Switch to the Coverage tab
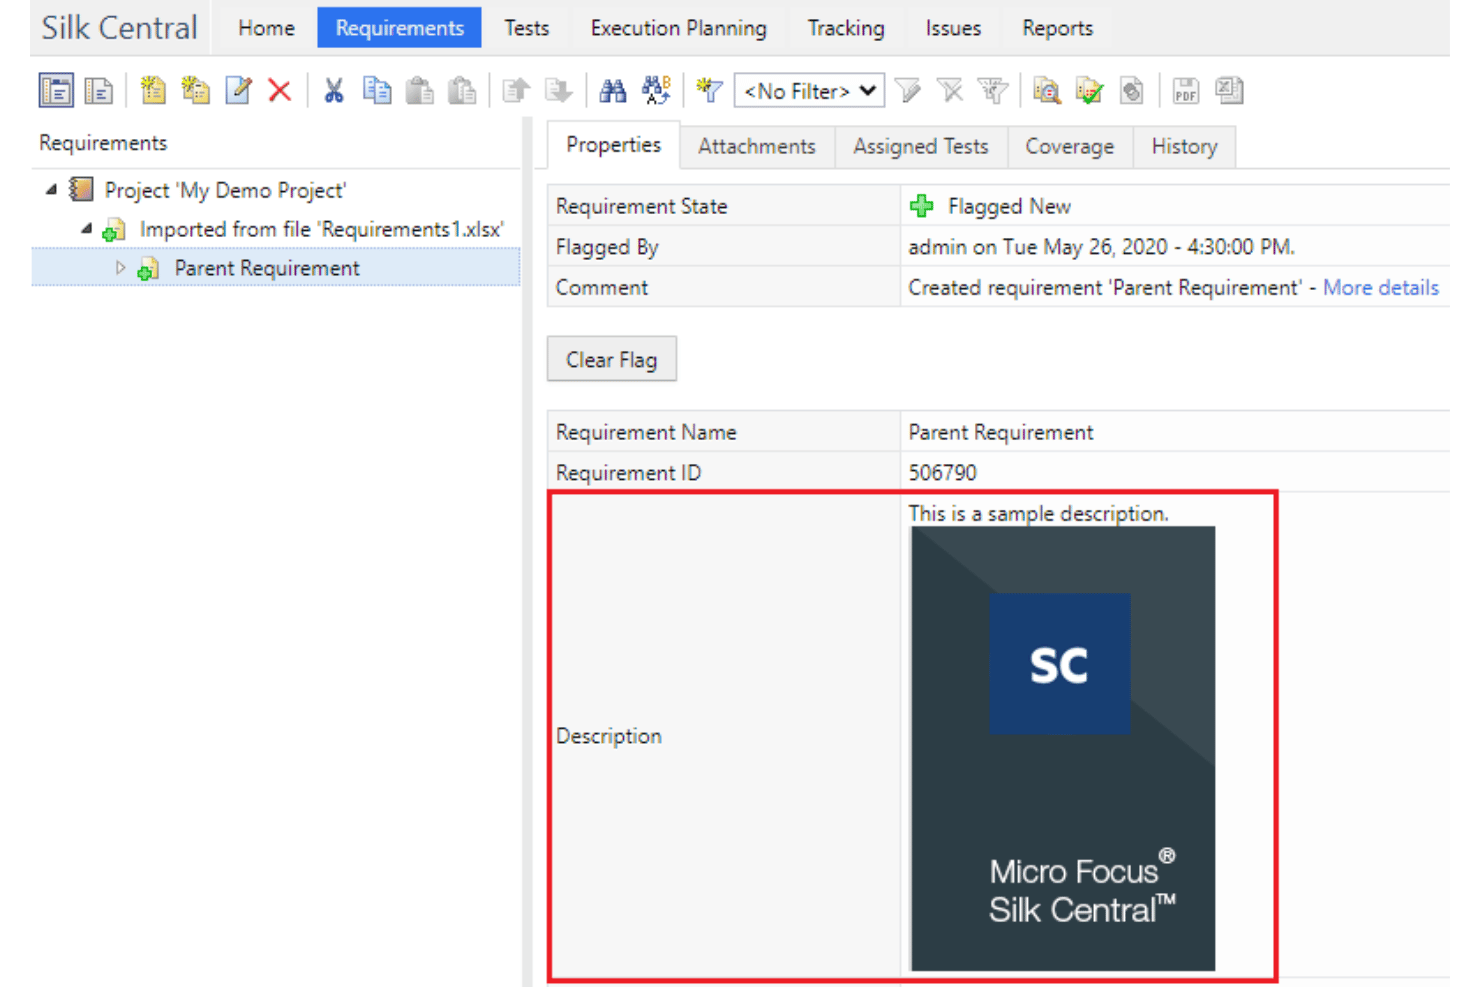Viewport: 1480px width, 987px height. (1069, 146)
